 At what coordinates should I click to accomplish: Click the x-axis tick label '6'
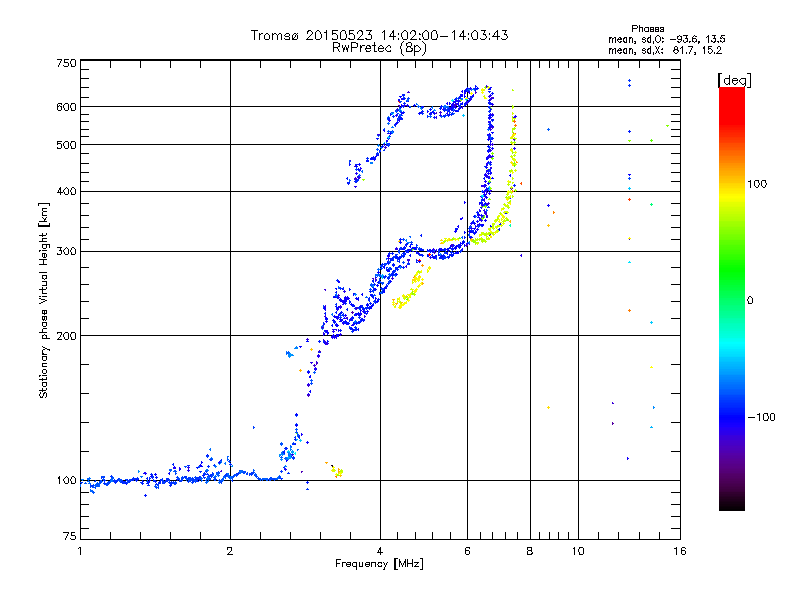pos(467,551)
